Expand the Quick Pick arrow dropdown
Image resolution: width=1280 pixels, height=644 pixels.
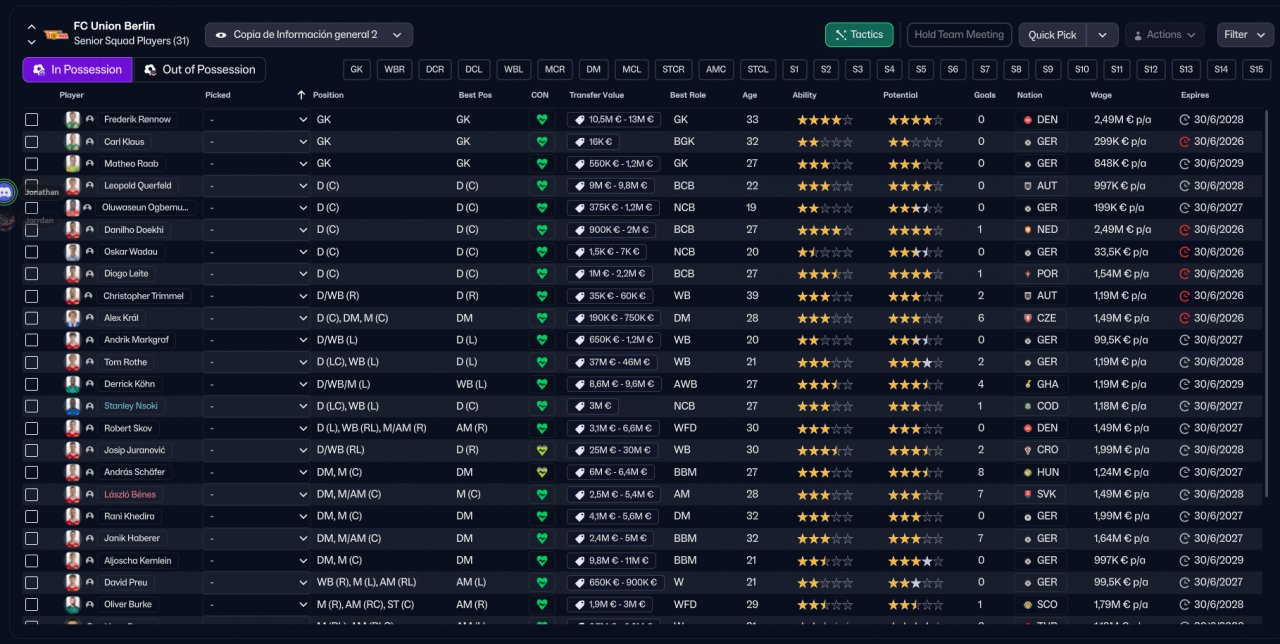tap(1102, 35)
